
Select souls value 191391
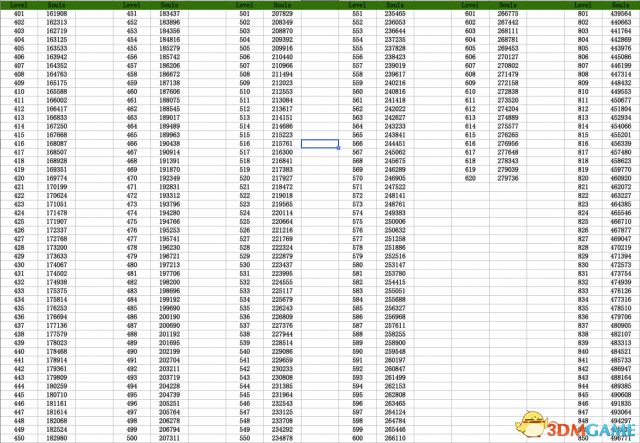pyautogui.click(x=169, y=161)
